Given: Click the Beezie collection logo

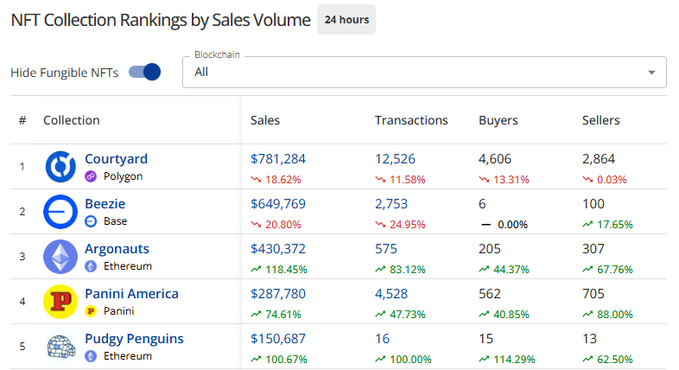Looking at the screenshot, I should pyautogui.click(x=61, y=212).
